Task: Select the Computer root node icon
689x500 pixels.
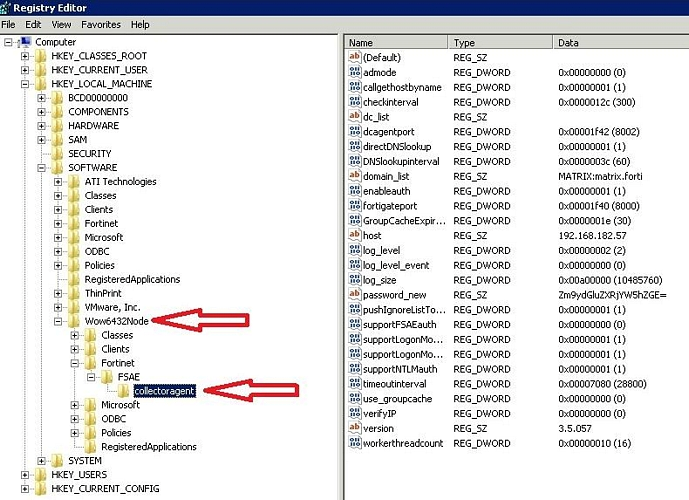Action: (25, 42)
